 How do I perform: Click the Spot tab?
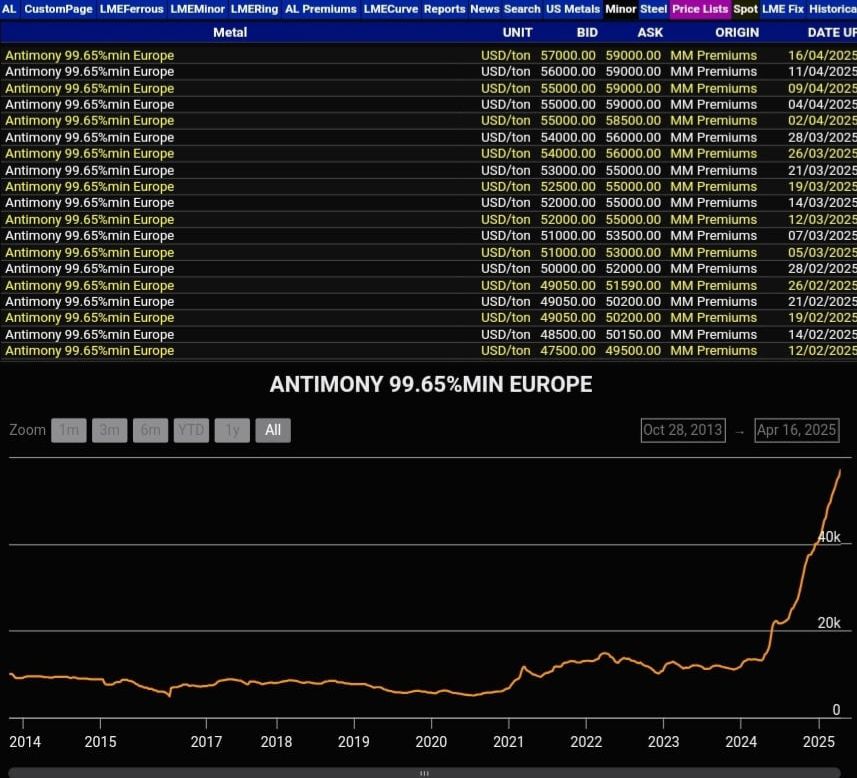click(745, 9)
